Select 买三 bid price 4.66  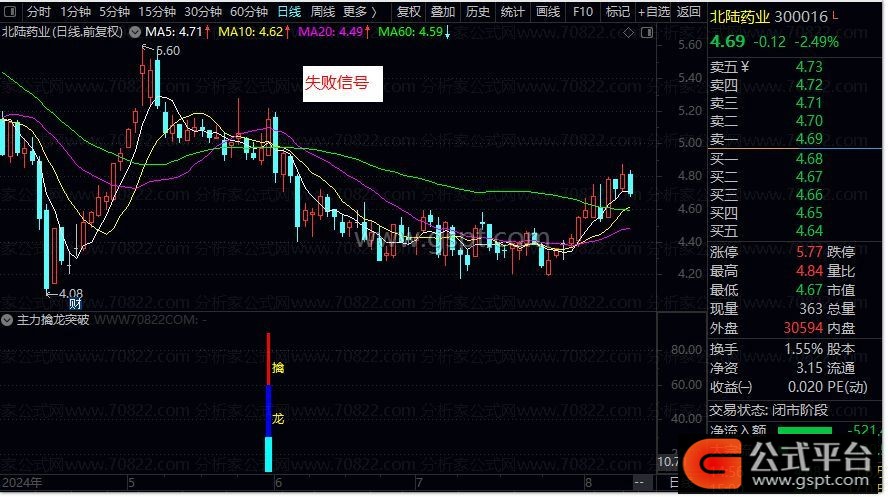(x=809, y=195)
